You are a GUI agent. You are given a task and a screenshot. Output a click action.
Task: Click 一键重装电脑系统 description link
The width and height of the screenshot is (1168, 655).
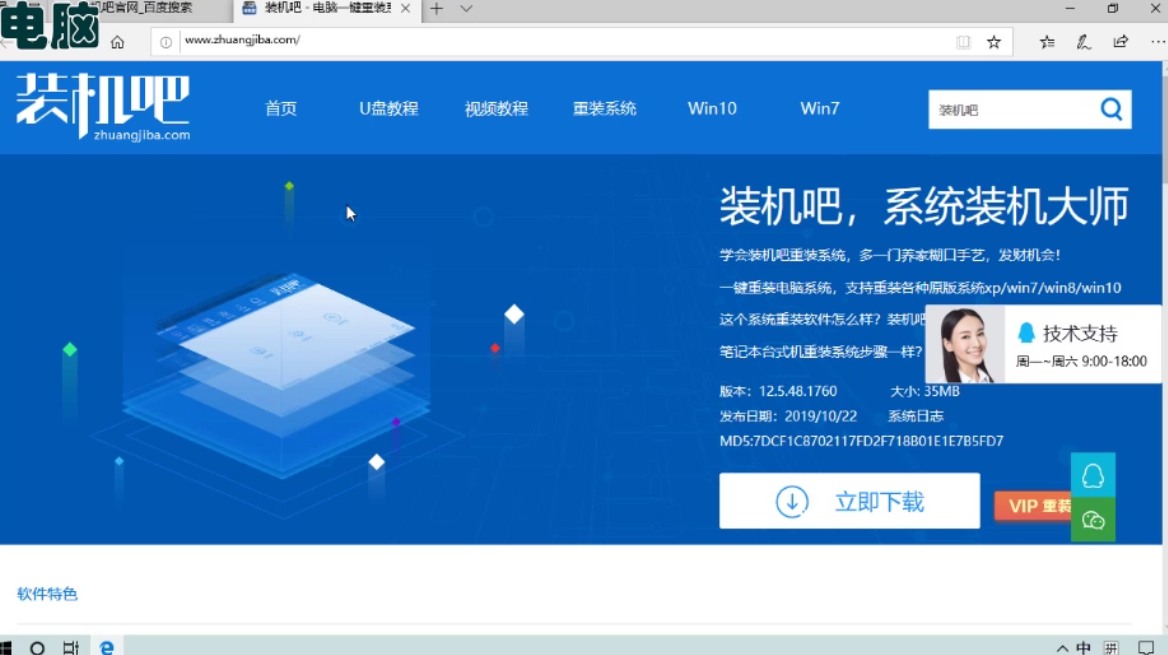920,288
